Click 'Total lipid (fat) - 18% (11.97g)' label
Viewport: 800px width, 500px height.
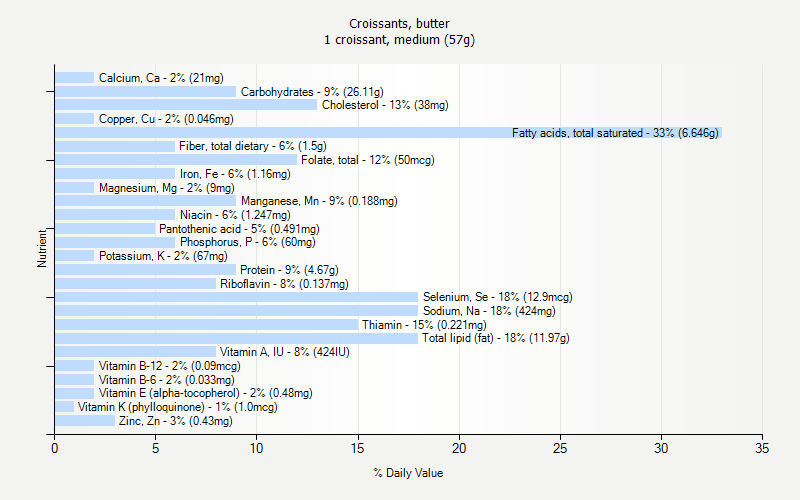point(496,338)
